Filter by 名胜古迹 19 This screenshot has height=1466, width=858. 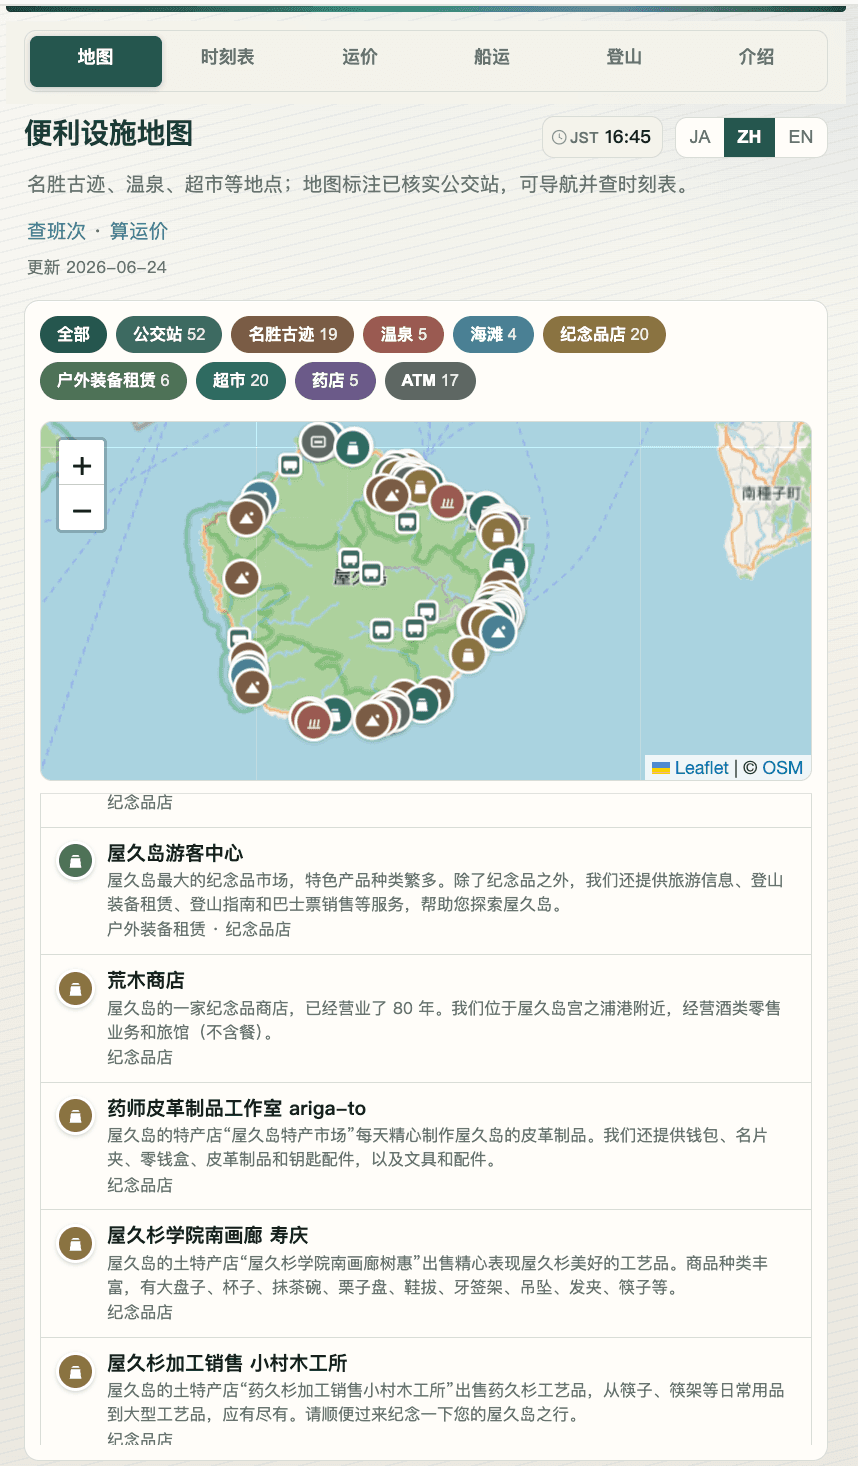293,334
